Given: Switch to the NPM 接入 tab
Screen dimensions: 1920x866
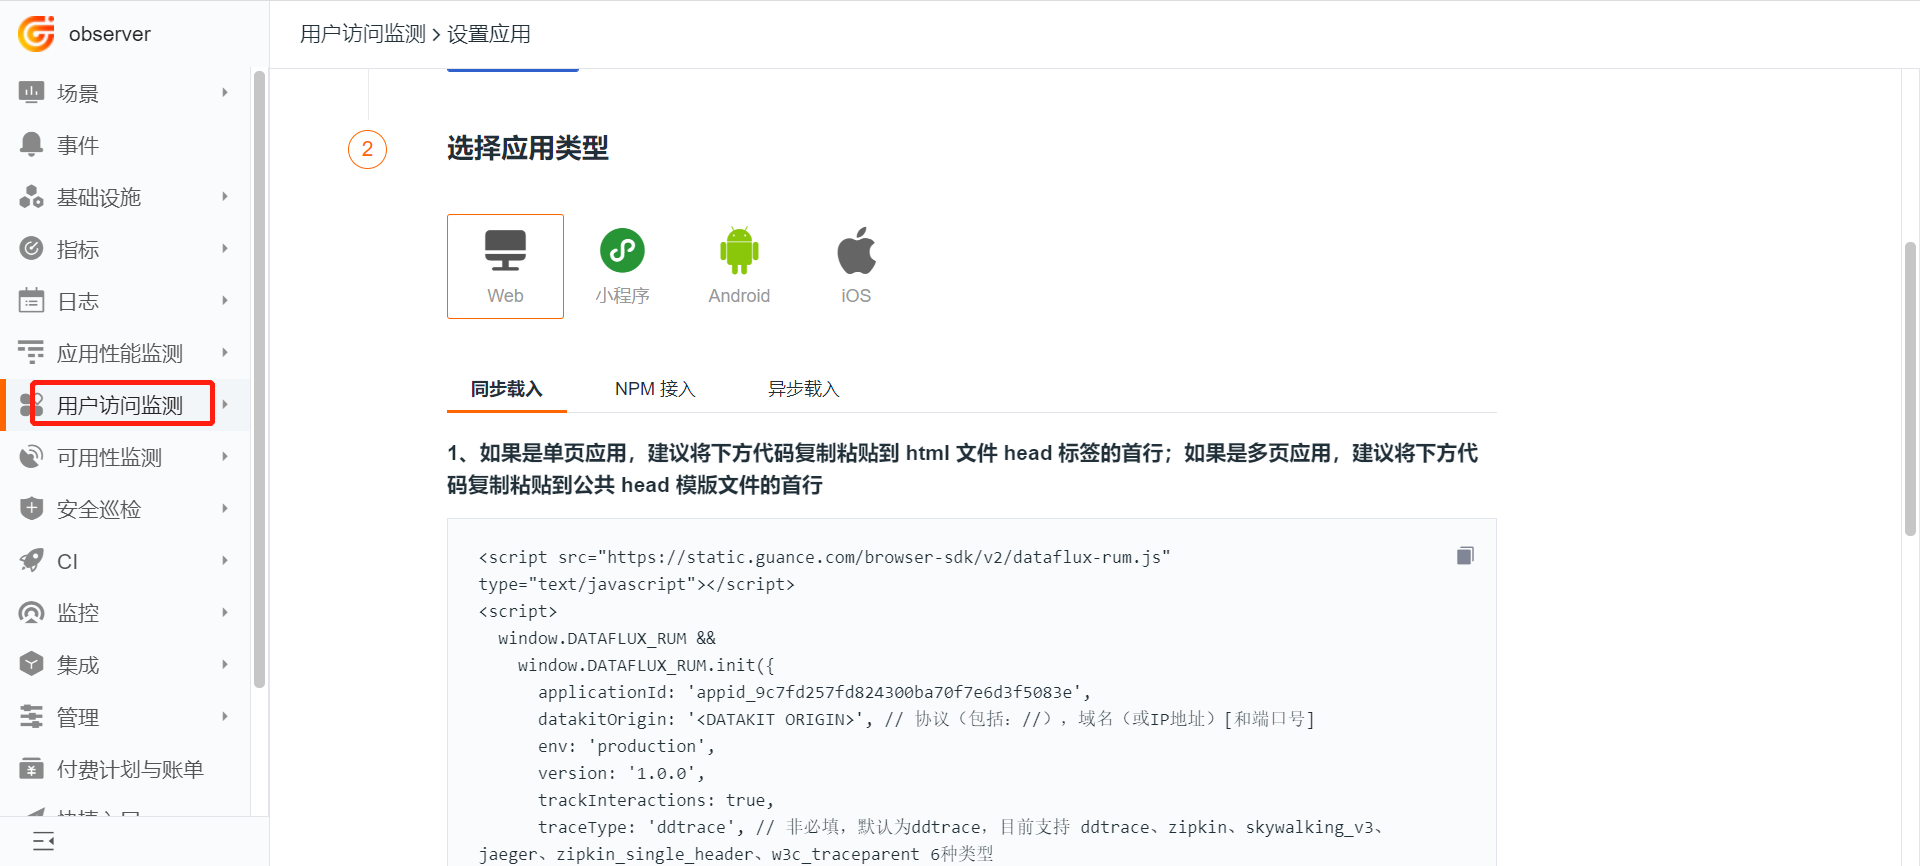Looking at the screenshot, I should [x=655, y=389].
